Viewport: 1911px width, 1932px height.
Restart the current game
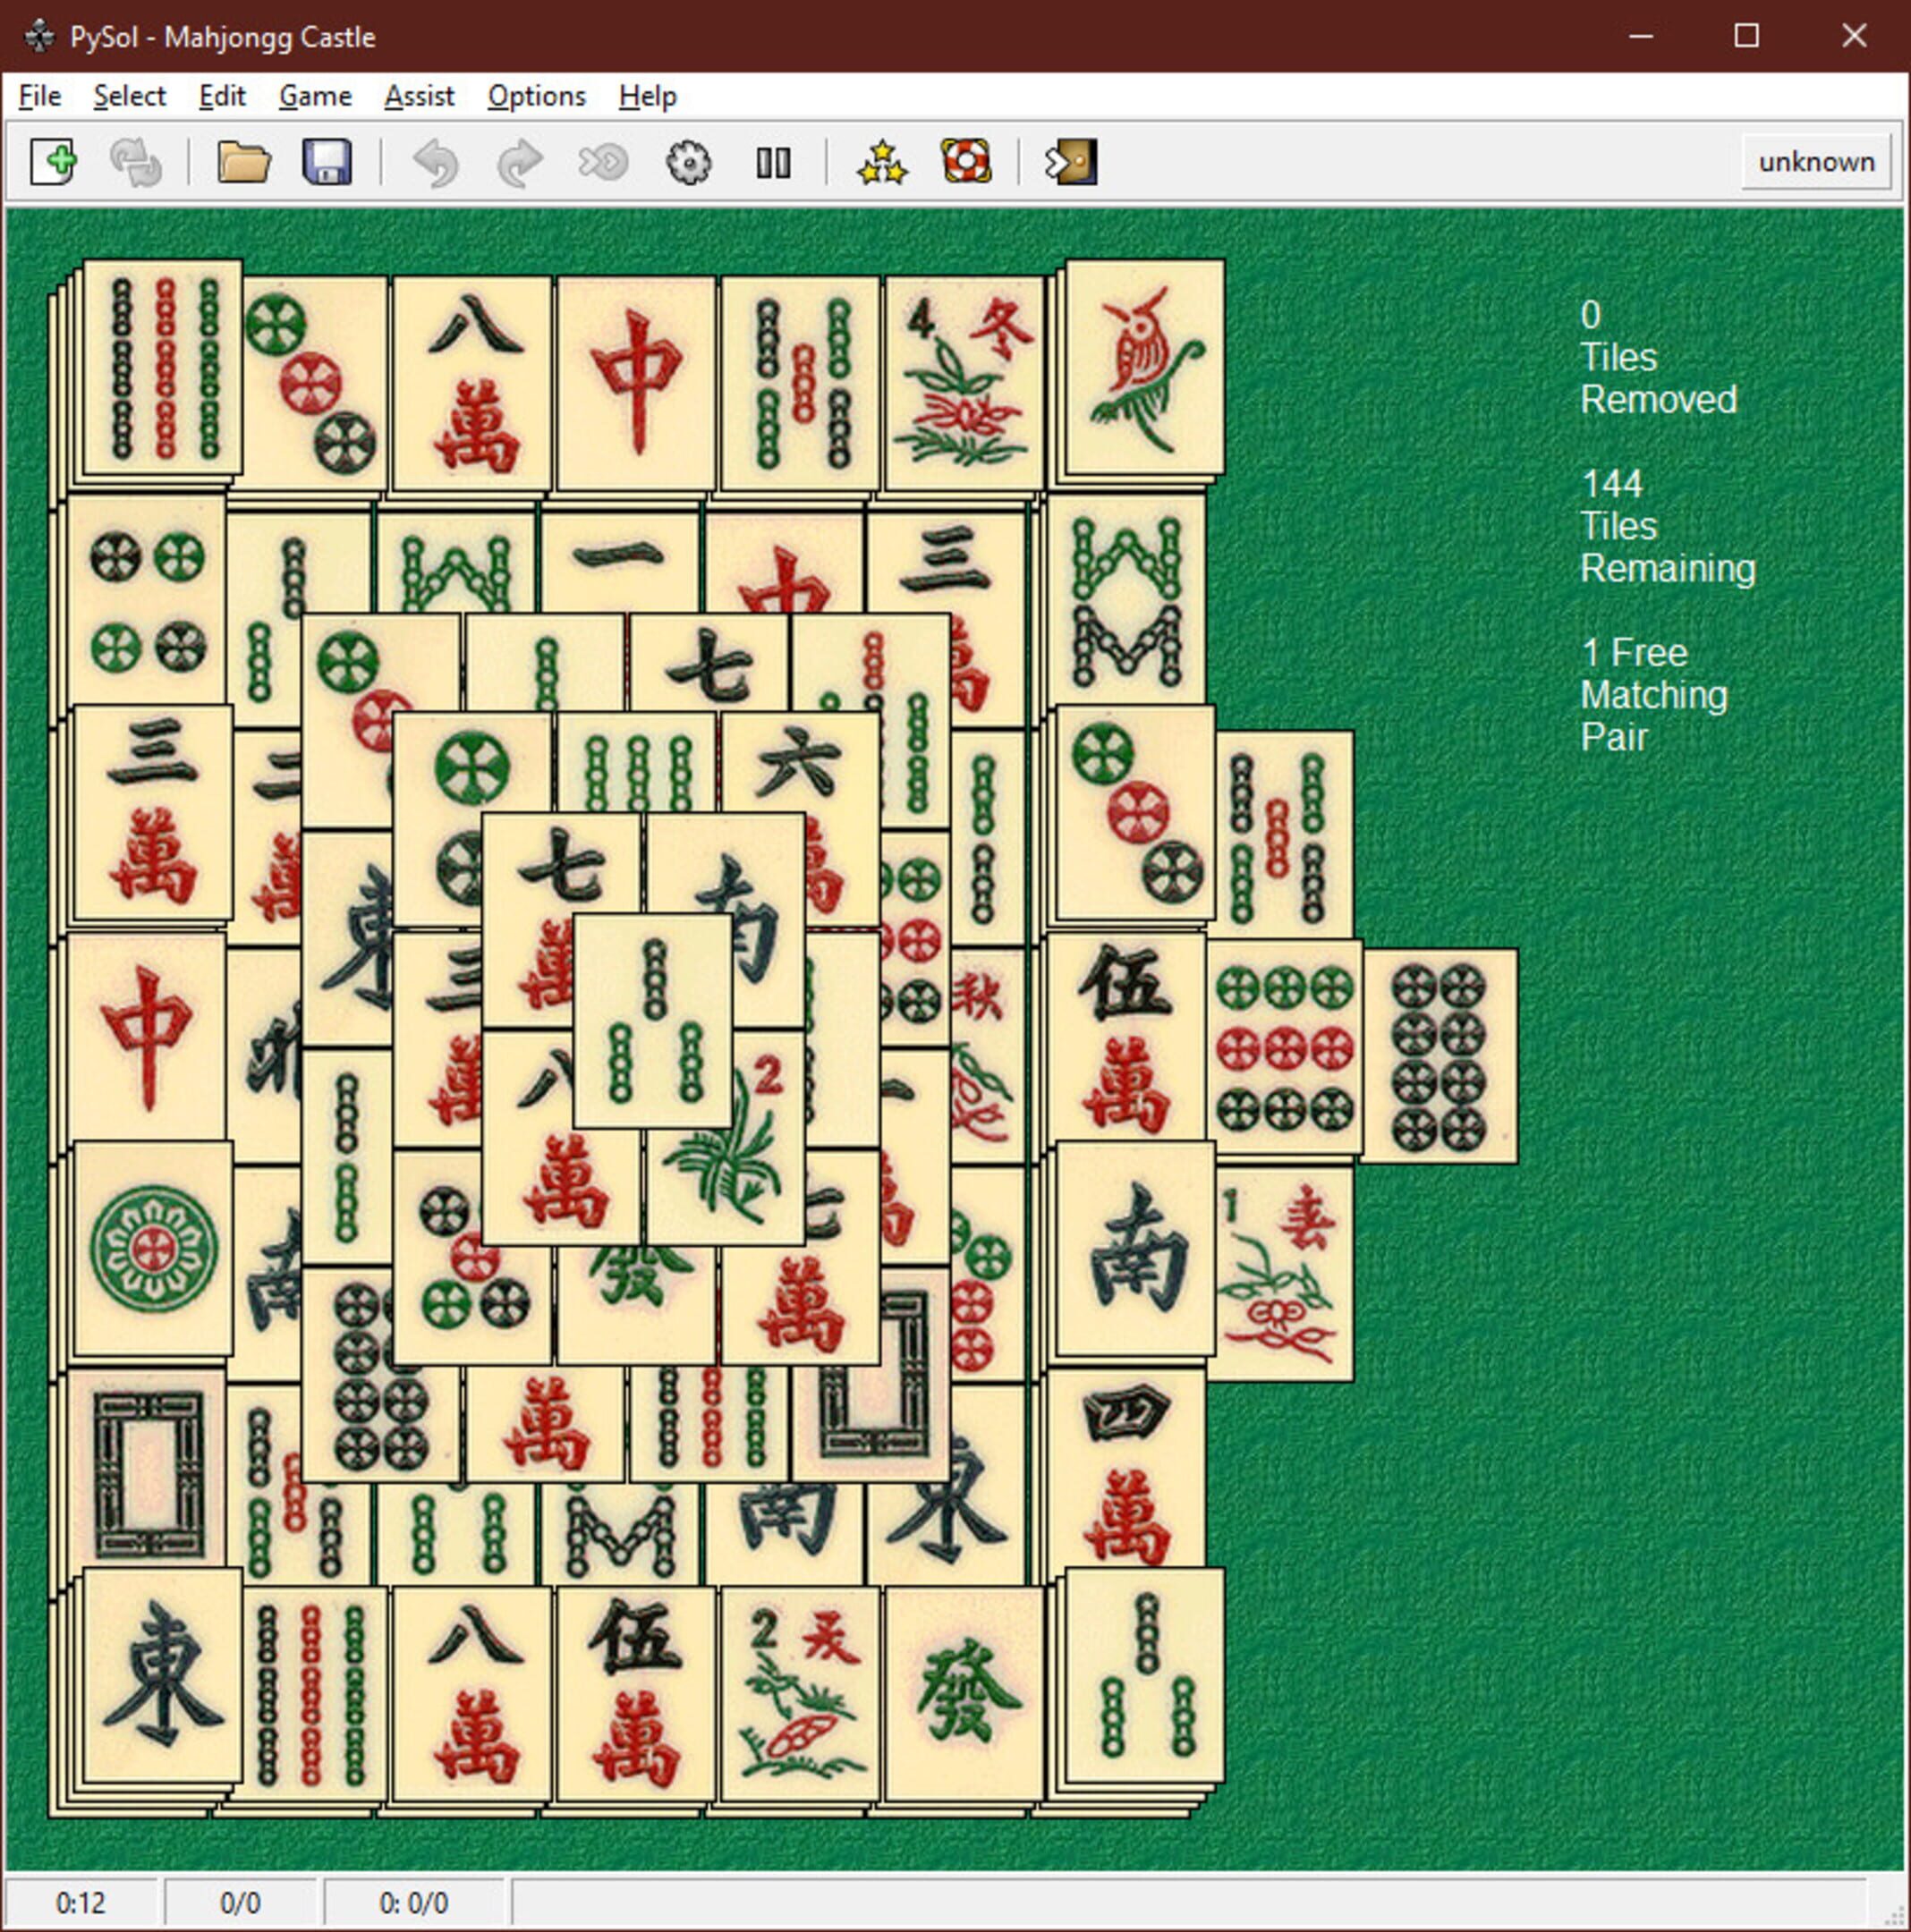click(x=138, y=162)
